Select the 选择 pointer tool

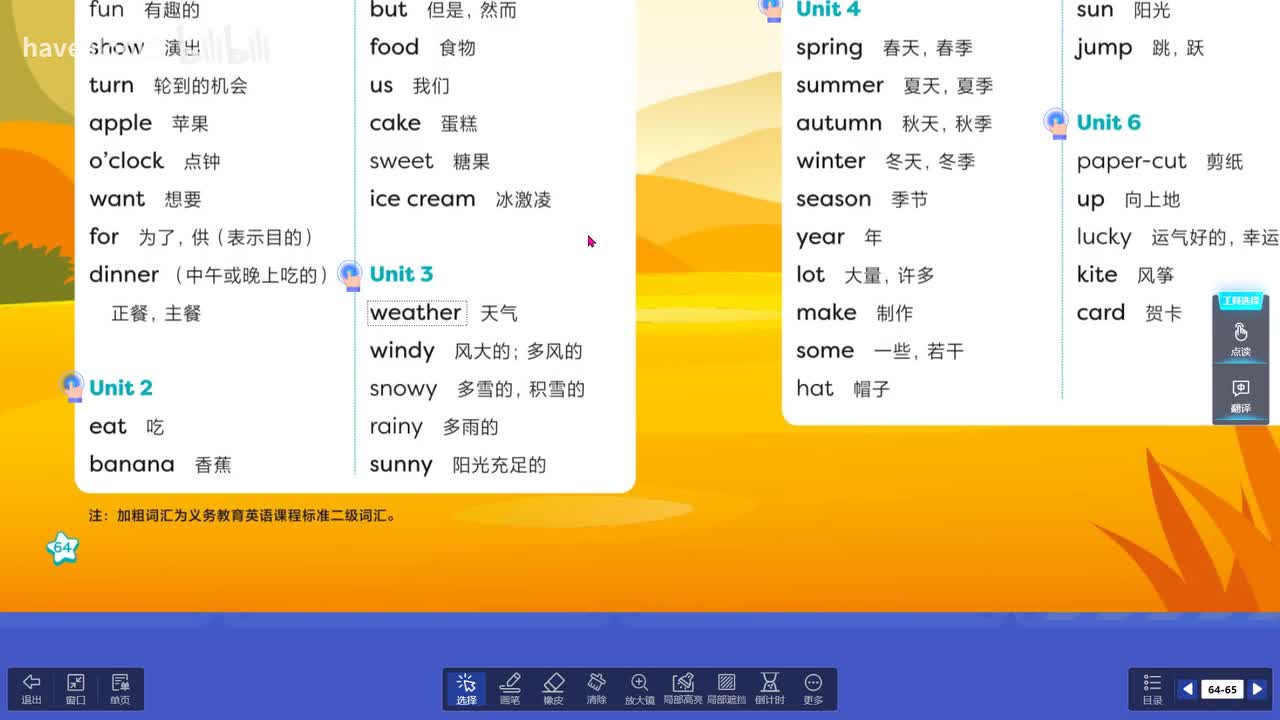pos(466,689)
